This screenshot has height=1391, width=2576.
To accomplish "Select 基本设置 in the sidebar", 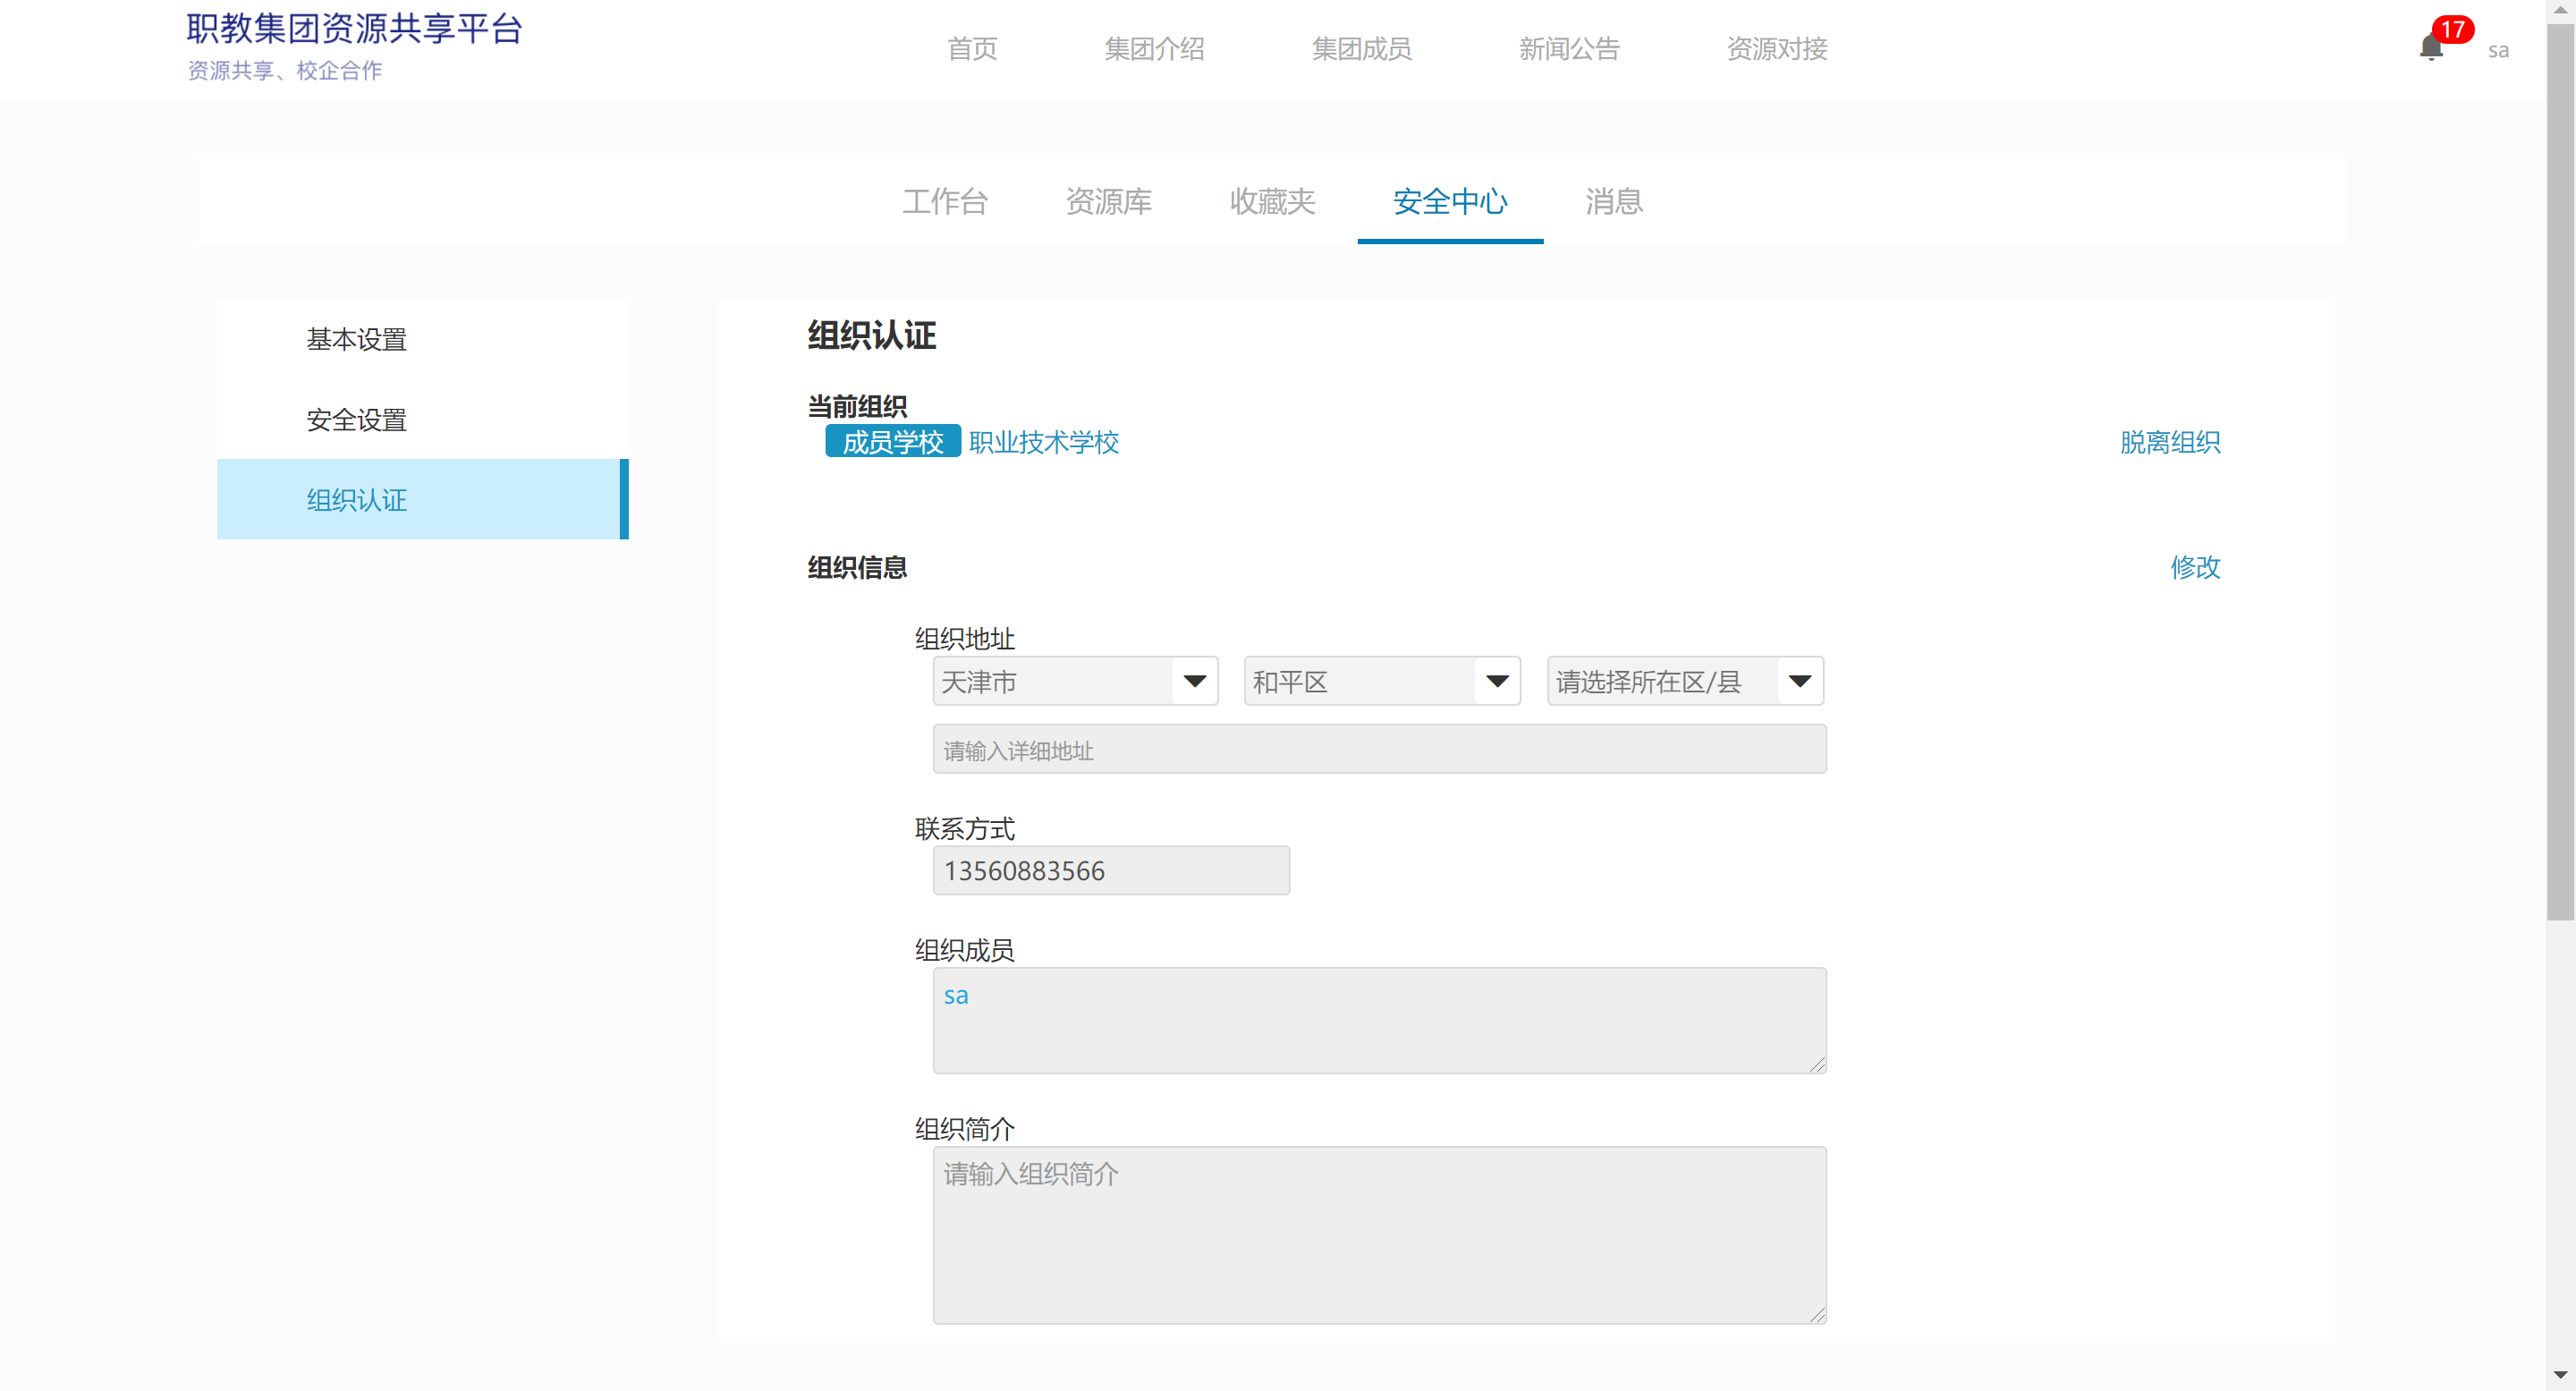I will click(x=356, y=339).
